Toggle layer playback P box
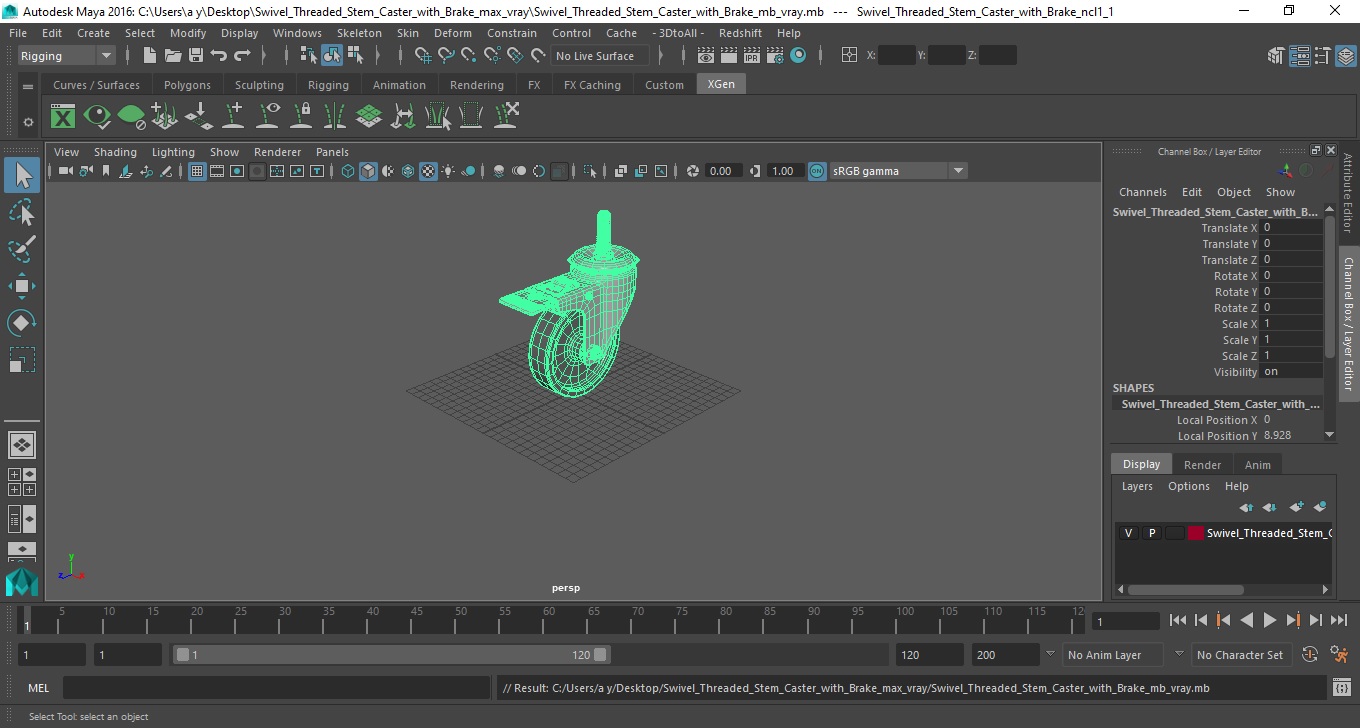Viewport: 1360px width, 728px height. tap(1151, 533)
